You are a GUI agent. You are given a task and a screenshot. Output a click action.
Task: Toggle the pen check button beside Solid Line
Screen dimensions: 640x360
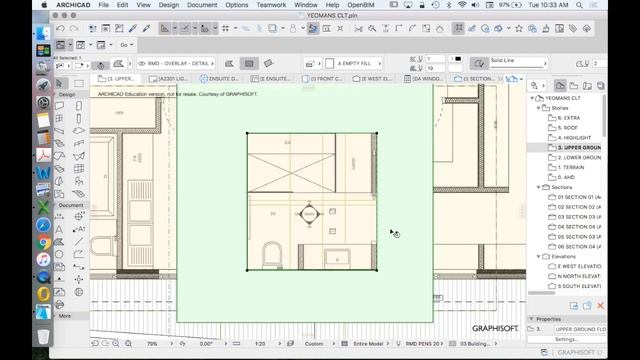point(479,63)
